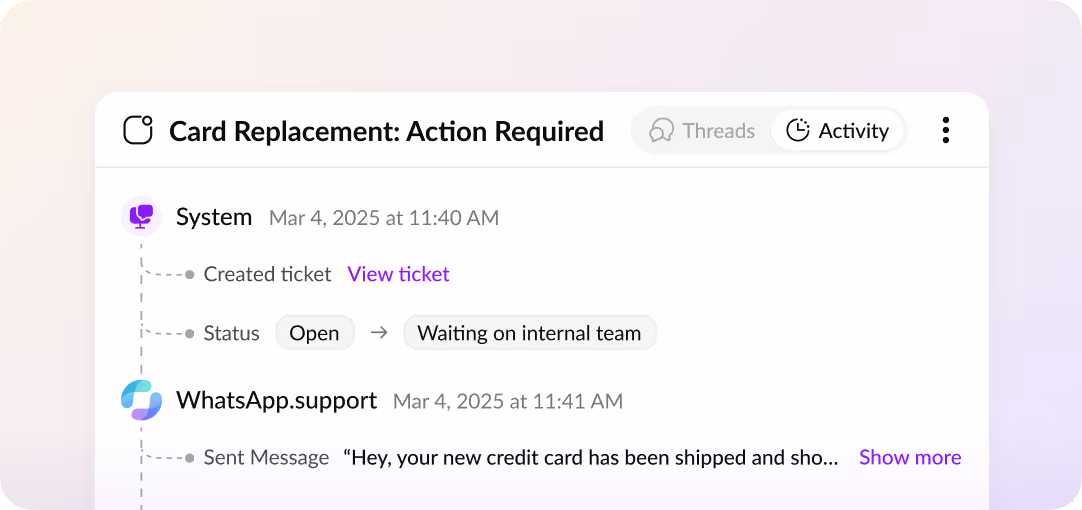This screenshot has width=1082, height=510.
Task: Click the Activity clock icon
Action: click(x=798, y=130)
